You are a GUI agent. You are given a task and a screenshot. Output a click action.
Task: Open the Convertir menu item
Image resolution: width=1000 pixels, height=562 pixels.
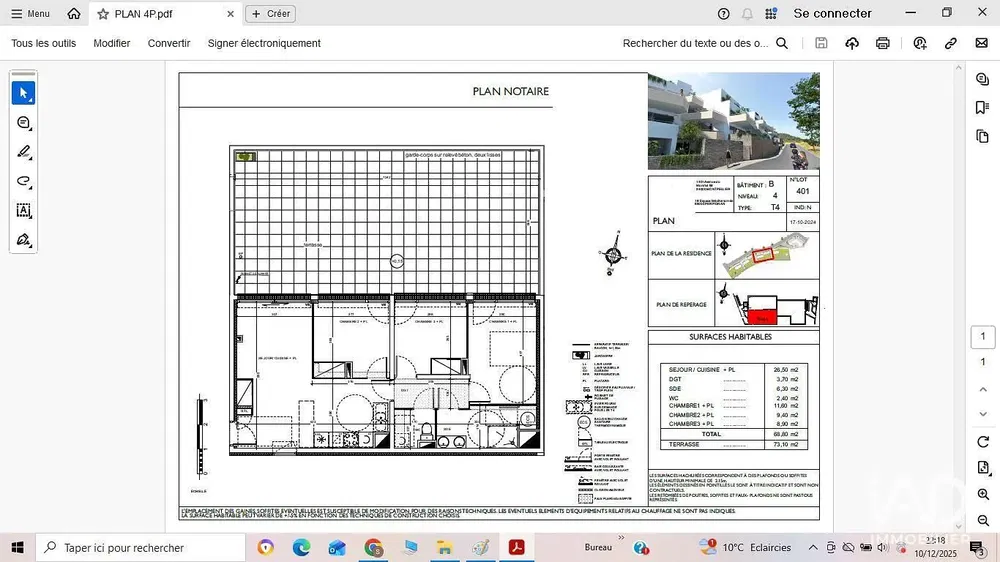(x=169, y=44)
